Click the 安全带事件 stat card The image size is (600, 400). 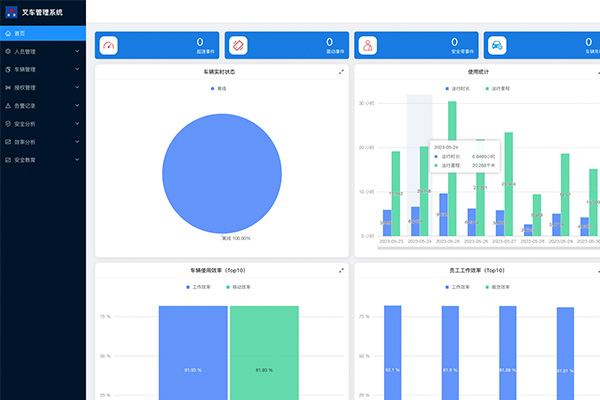point(416,45)
